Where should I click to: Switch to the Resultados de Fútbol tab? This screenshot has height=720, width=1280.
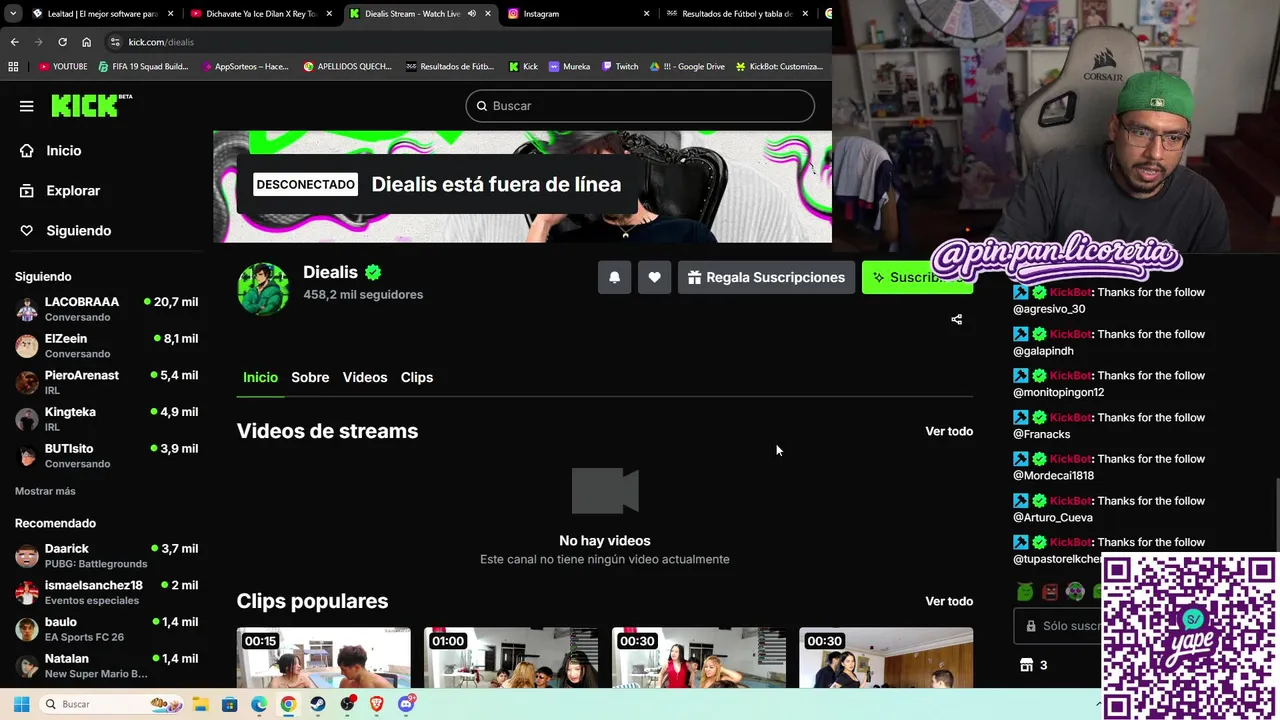(x=737, y=14)
